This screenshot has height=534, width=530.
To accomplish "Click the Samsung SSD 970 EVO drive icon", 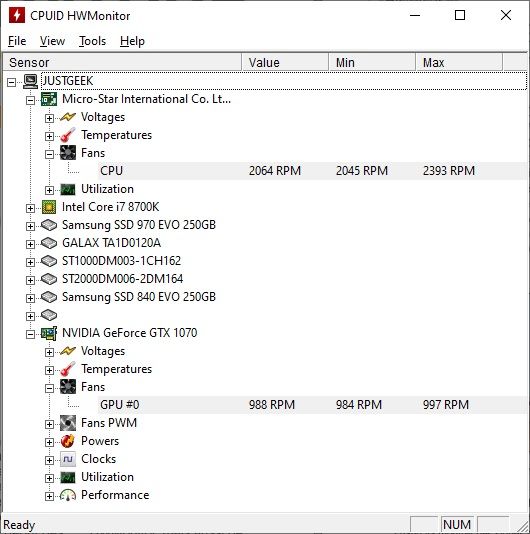I will point(49,225).
